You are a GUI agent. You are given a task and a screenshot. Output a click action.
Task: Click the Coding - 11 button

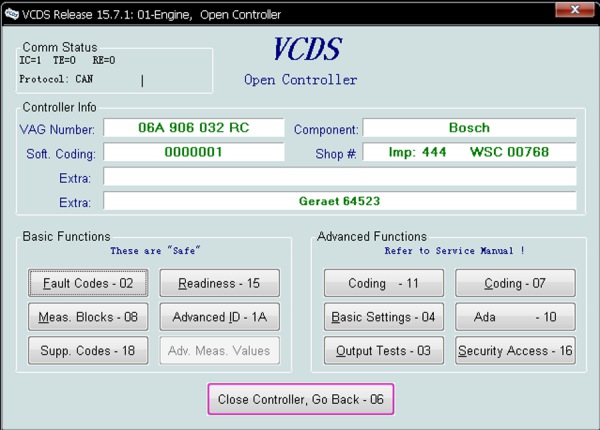tap(383, 284)
